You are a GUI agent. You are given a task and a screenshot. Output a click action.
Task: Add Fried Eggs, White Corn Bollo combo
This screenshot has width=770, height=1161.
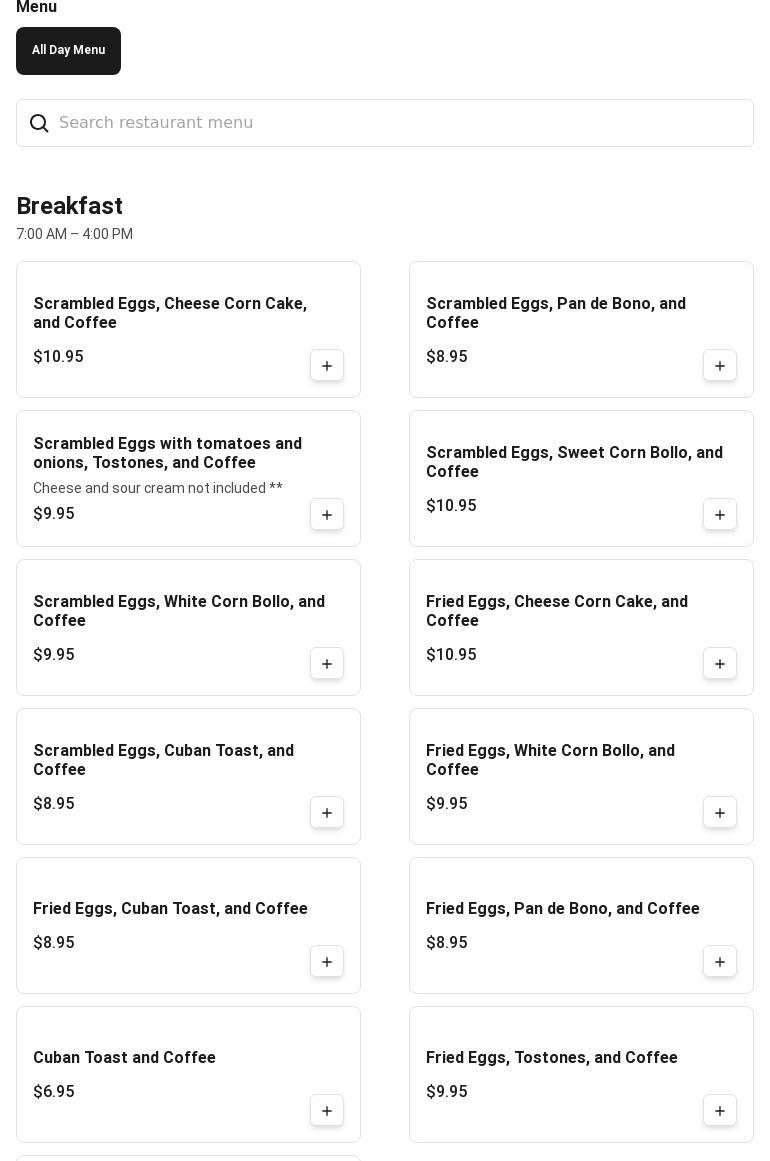click(x=720, y=813)
